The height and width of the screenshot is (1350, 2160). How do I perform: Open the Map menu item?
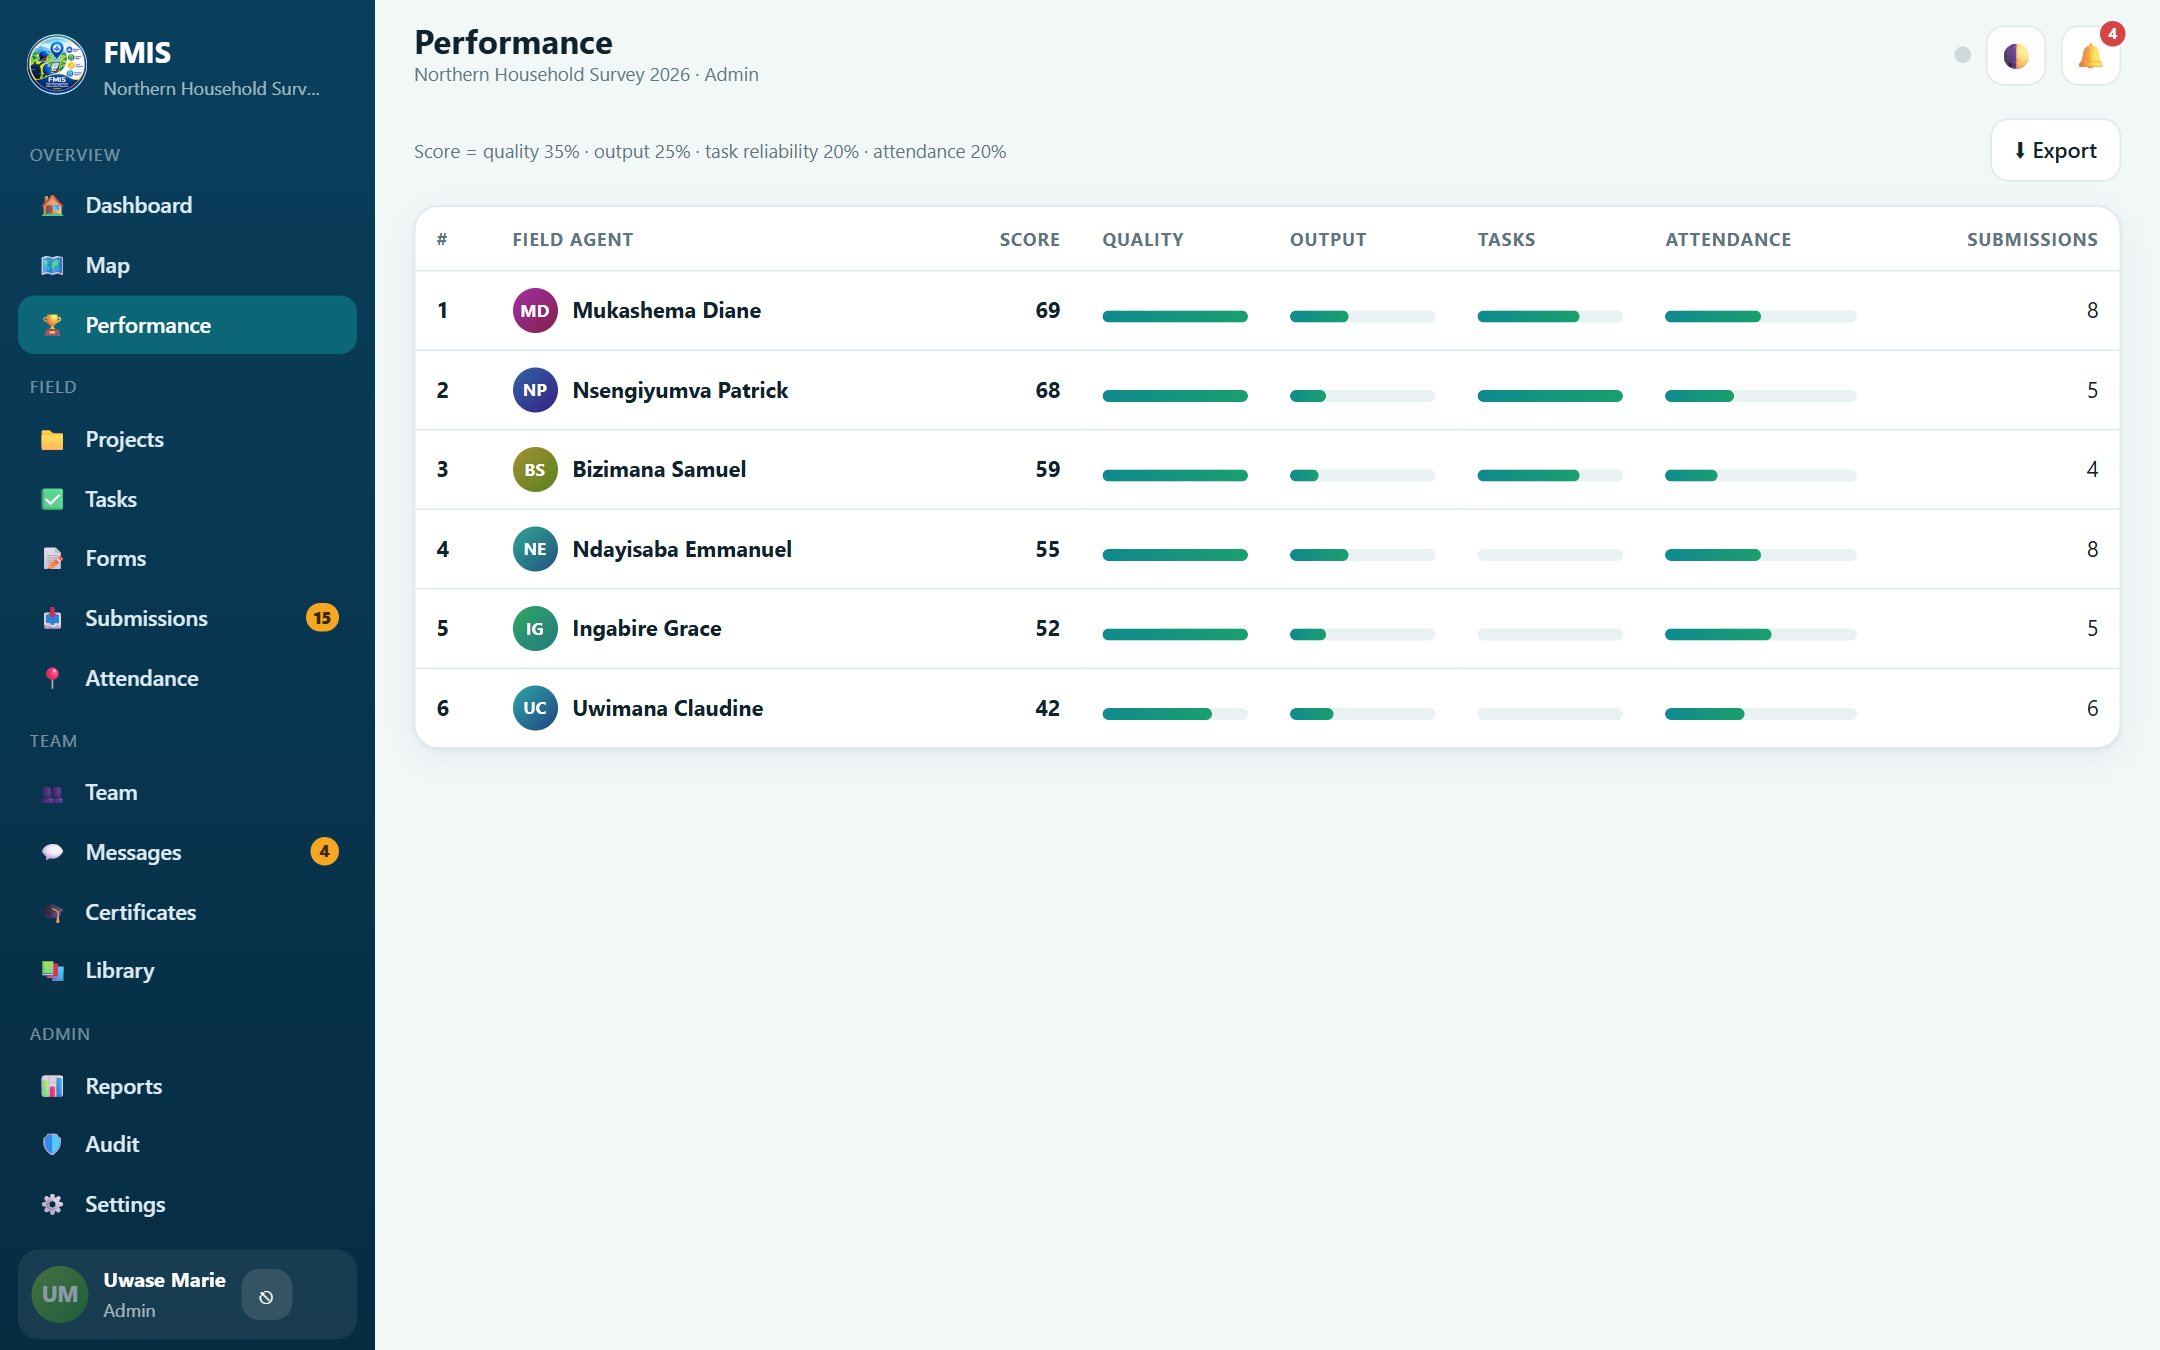187,265
